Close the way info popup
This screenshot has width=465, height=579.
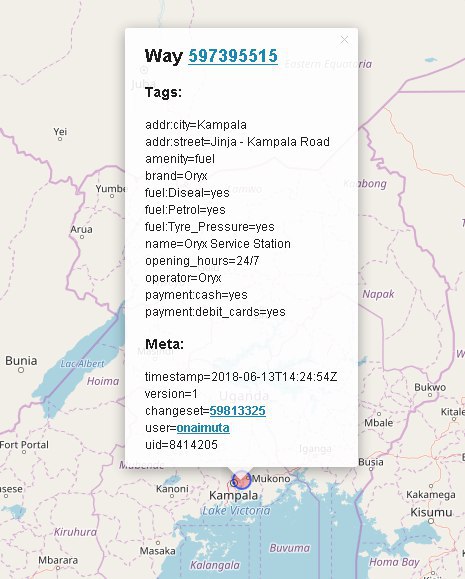[x=344, y=40]
